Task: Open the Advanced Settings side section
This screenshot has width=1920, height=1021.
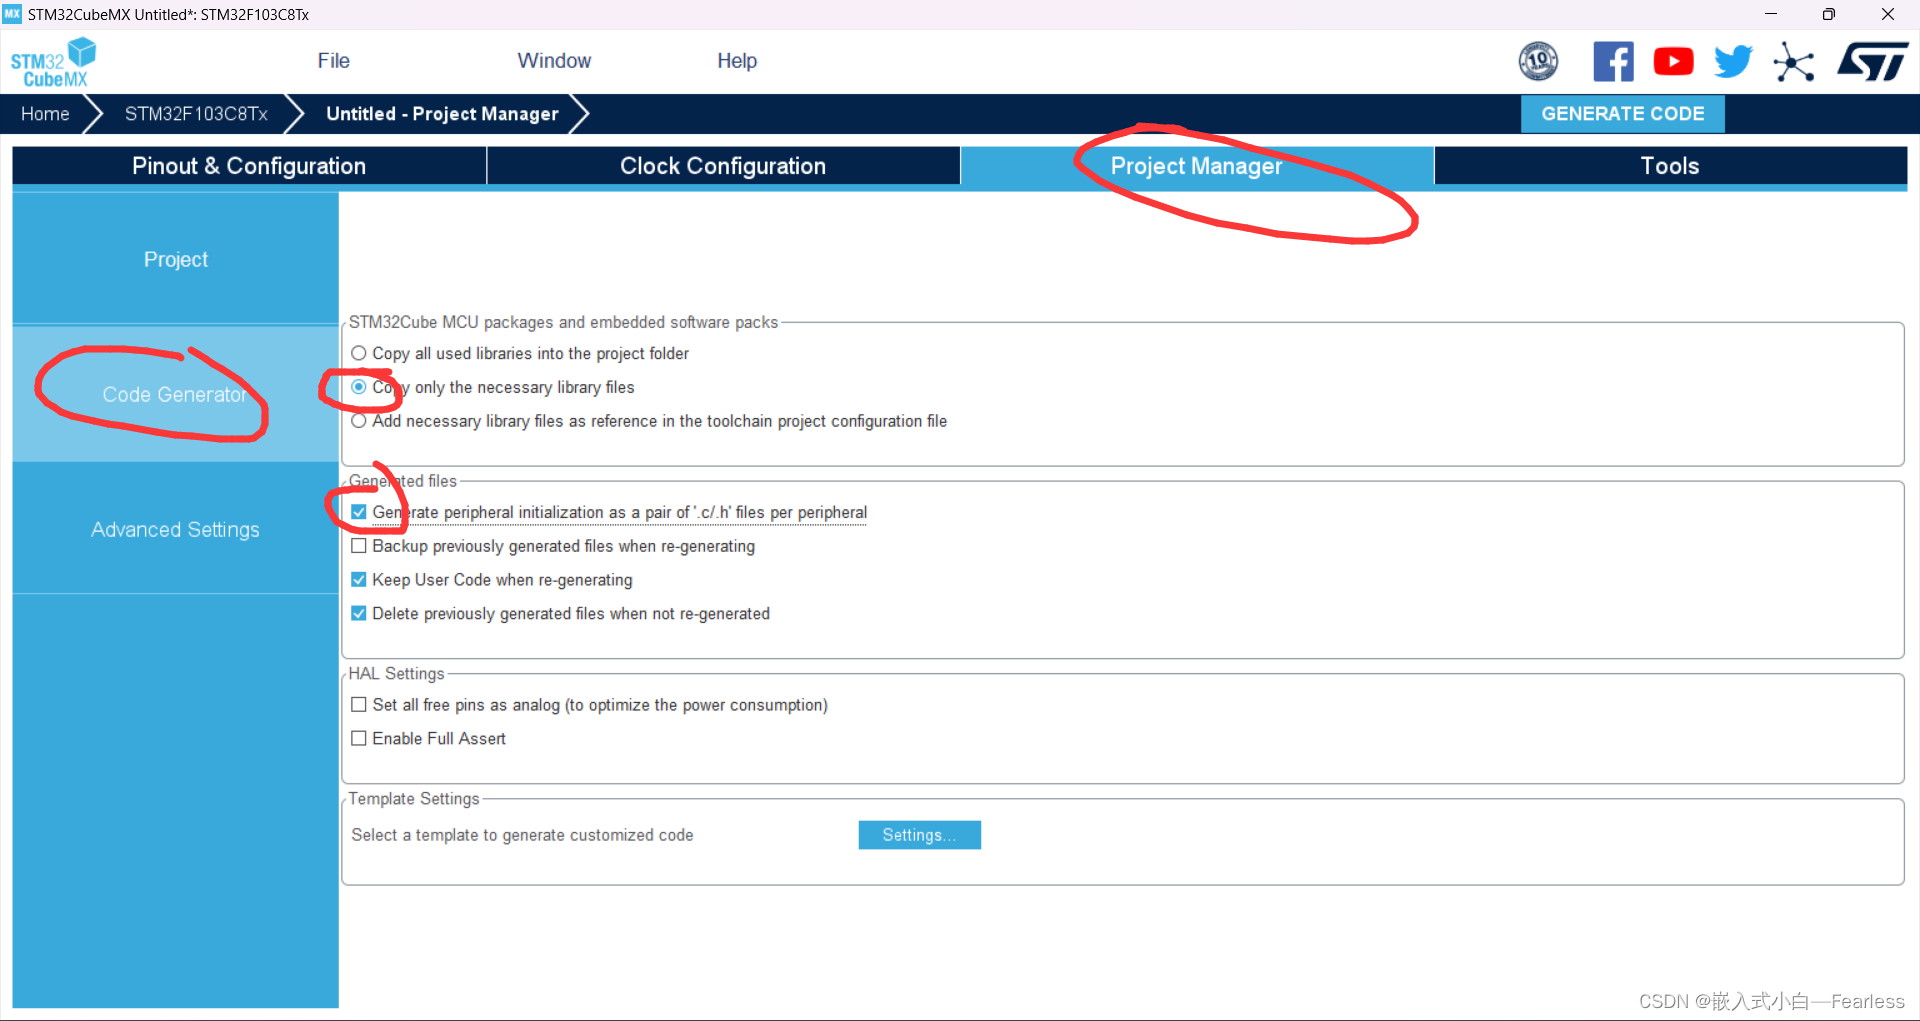Action: coord(176,529)
